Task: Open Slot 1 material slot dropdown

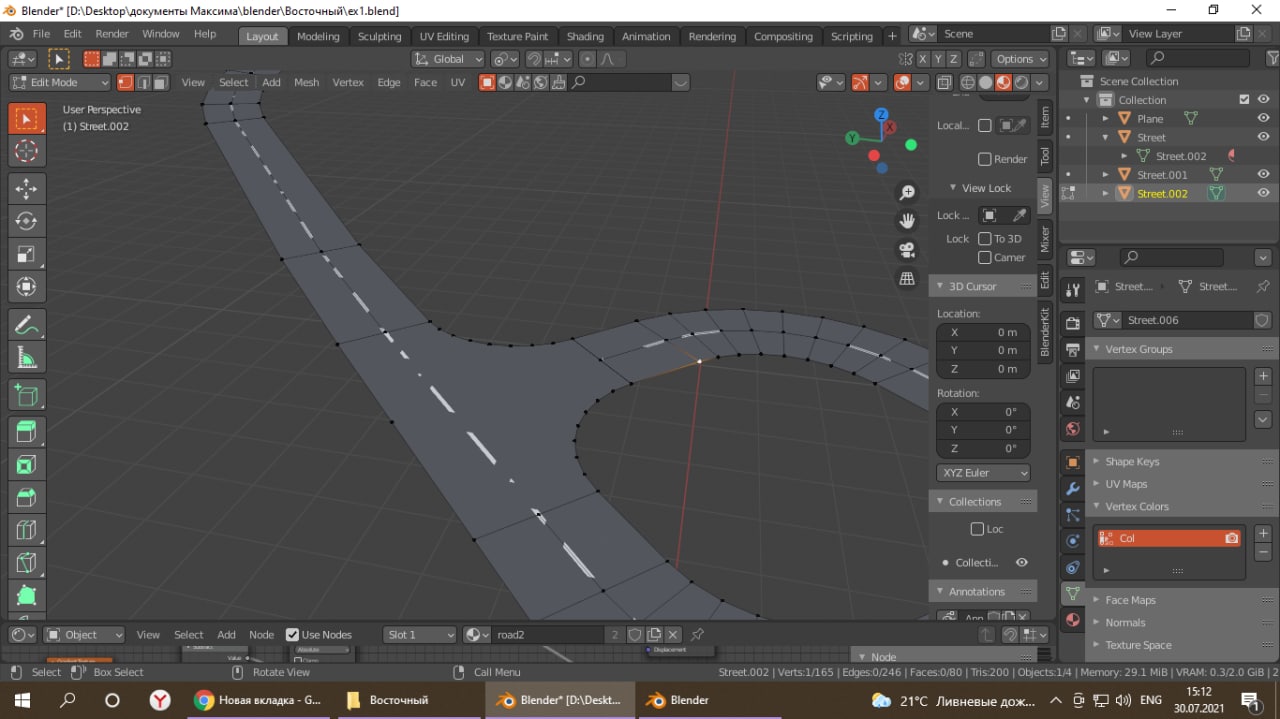Action: click(420, 635)
